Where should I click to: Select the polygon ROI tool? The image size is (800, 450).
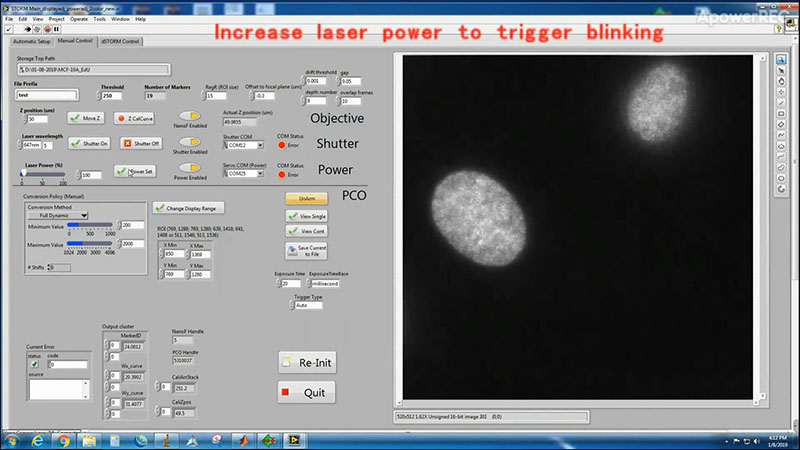(x=781, y=146)
